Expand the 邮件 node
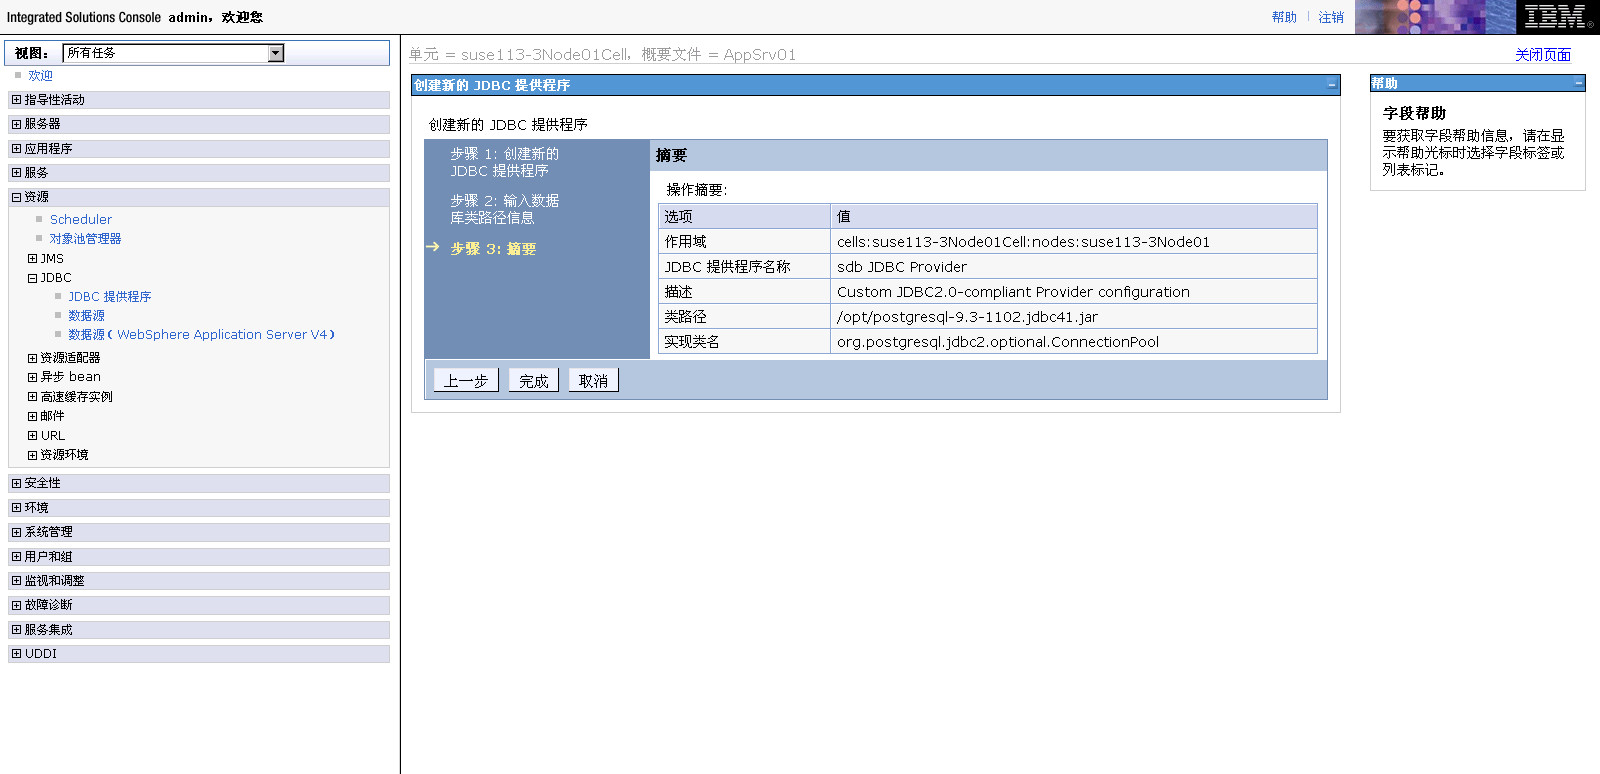The image size is (1600, 774). pos(32,416)
